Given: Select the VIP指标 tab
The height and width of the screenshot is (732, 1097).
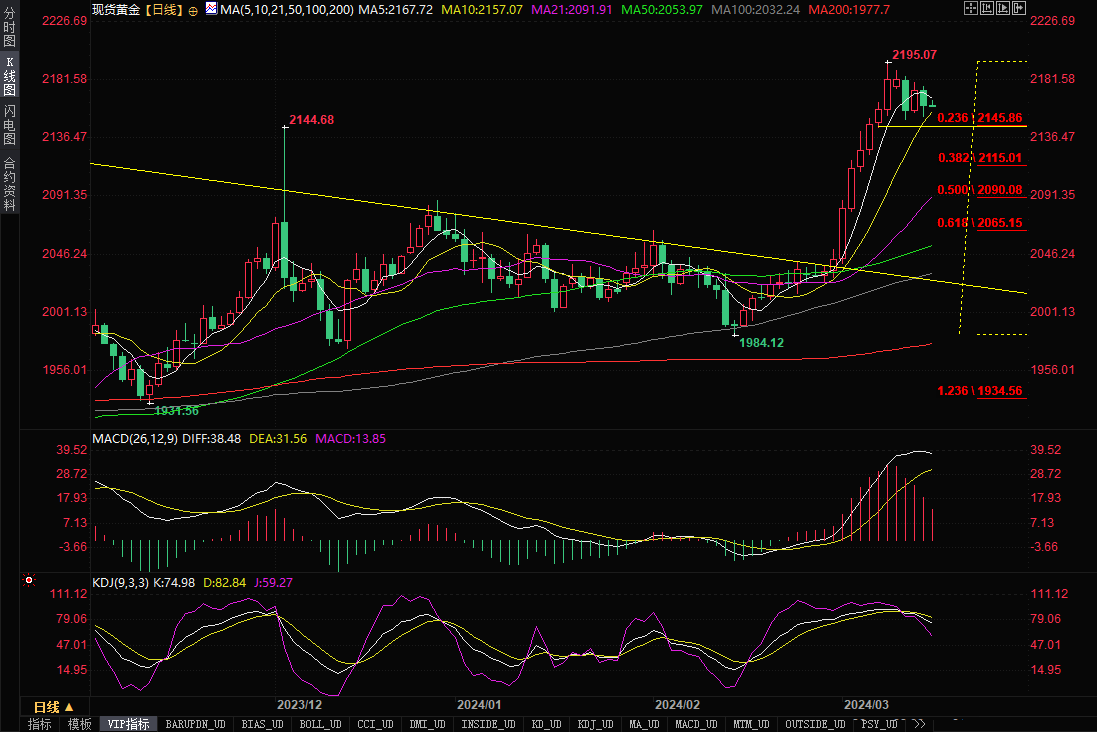Looking at the screenshot, I should click(128, 724).
